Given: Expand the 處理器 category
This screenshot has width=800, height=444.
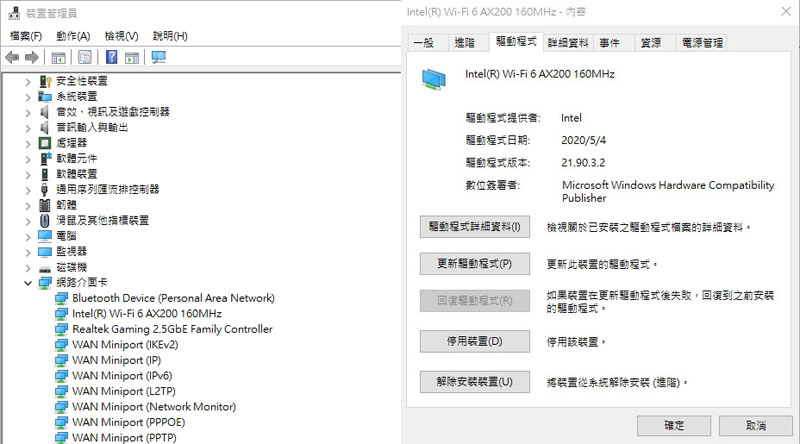Looking at the screenshot, I should click(x=28, y=143).
